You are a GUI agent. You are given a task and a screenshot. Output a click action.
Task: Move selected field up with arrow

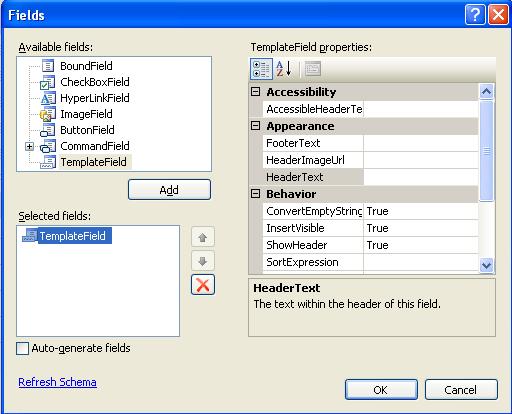(203, 237)
